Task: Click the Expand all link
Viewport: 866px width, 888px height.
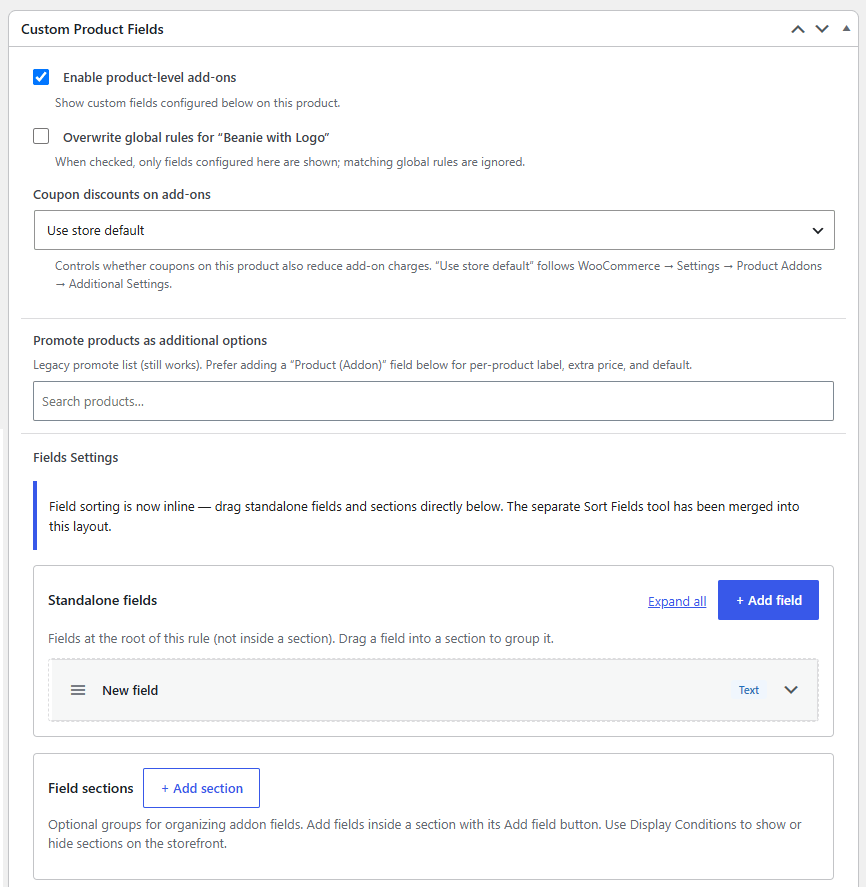Action: point(677,601)
